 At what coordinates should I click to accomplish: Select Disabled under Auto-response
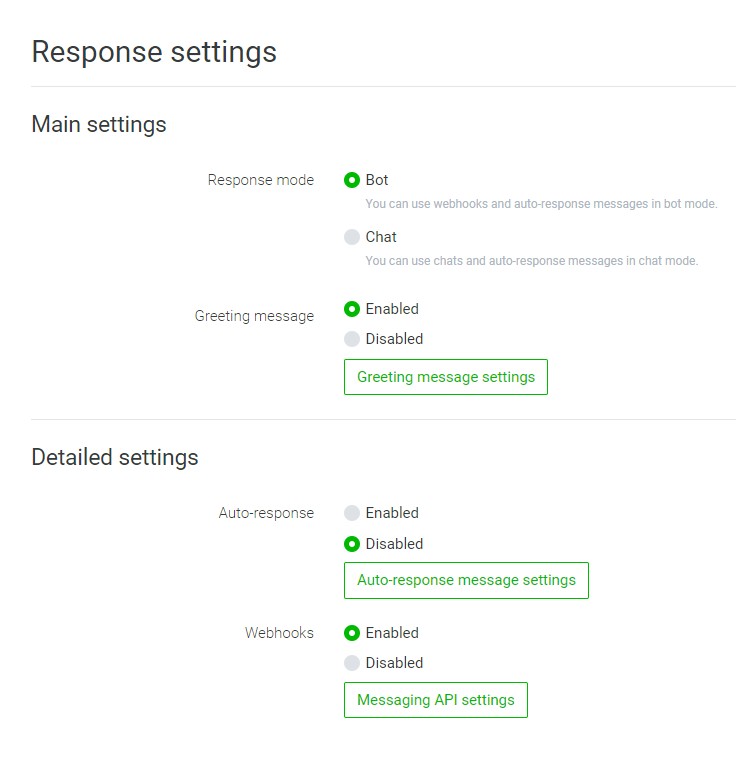click(352, 544)
